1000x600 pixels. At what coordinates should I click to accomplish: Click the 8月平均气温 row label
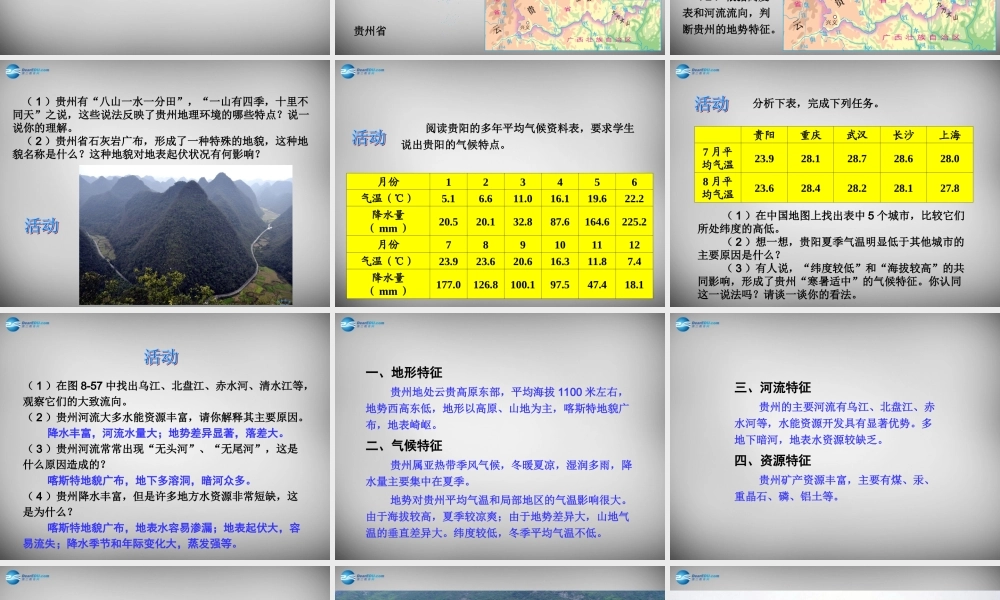tap(717, 188)
